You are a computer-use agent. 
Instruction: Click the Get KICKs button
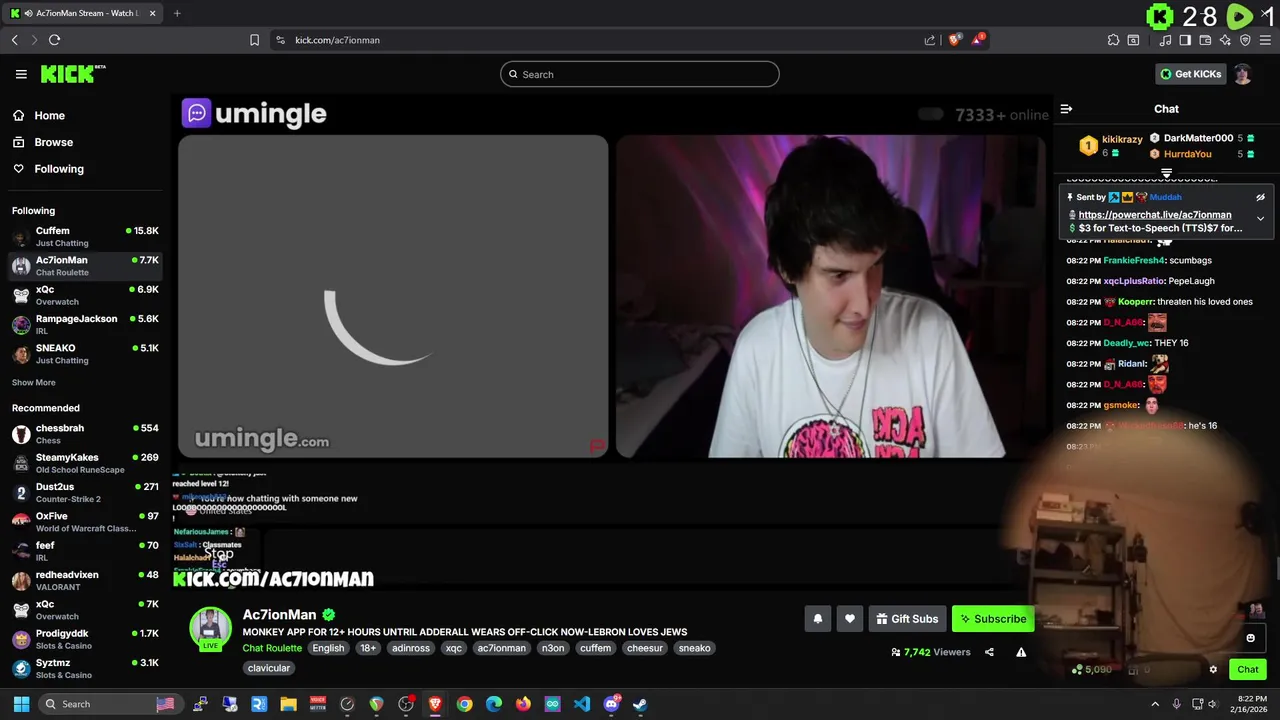(x=1191, y=74)
